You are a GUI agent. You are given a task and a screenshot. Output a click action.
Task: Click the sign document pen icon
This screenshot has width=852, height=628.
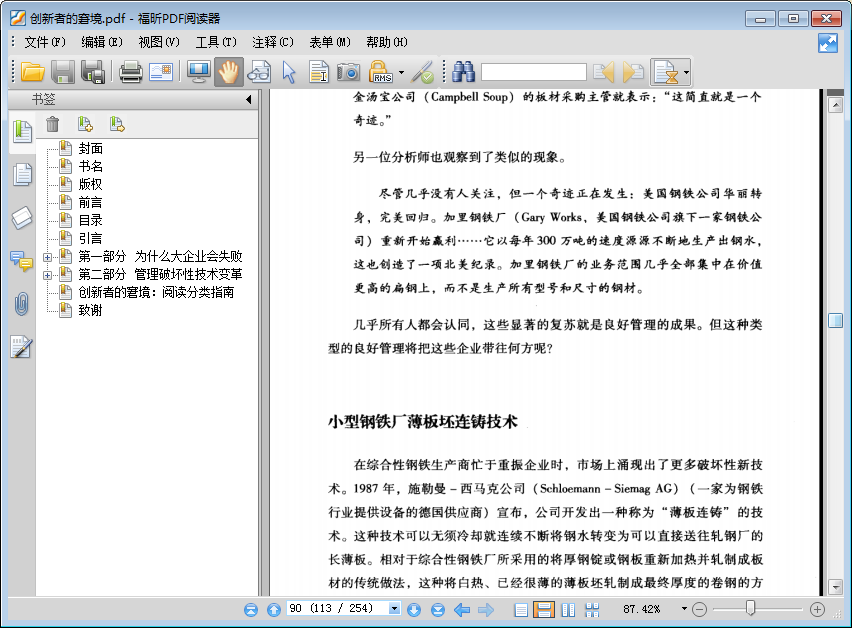(x=422, y=72)
